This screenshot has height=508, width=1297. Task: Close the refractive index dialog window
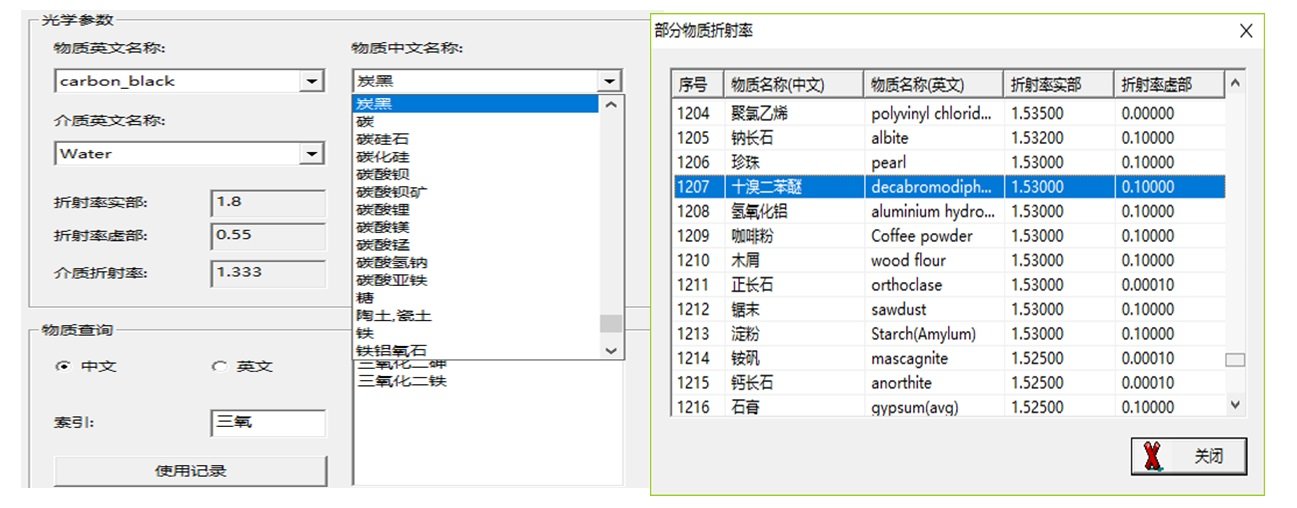pos(1245,31)
